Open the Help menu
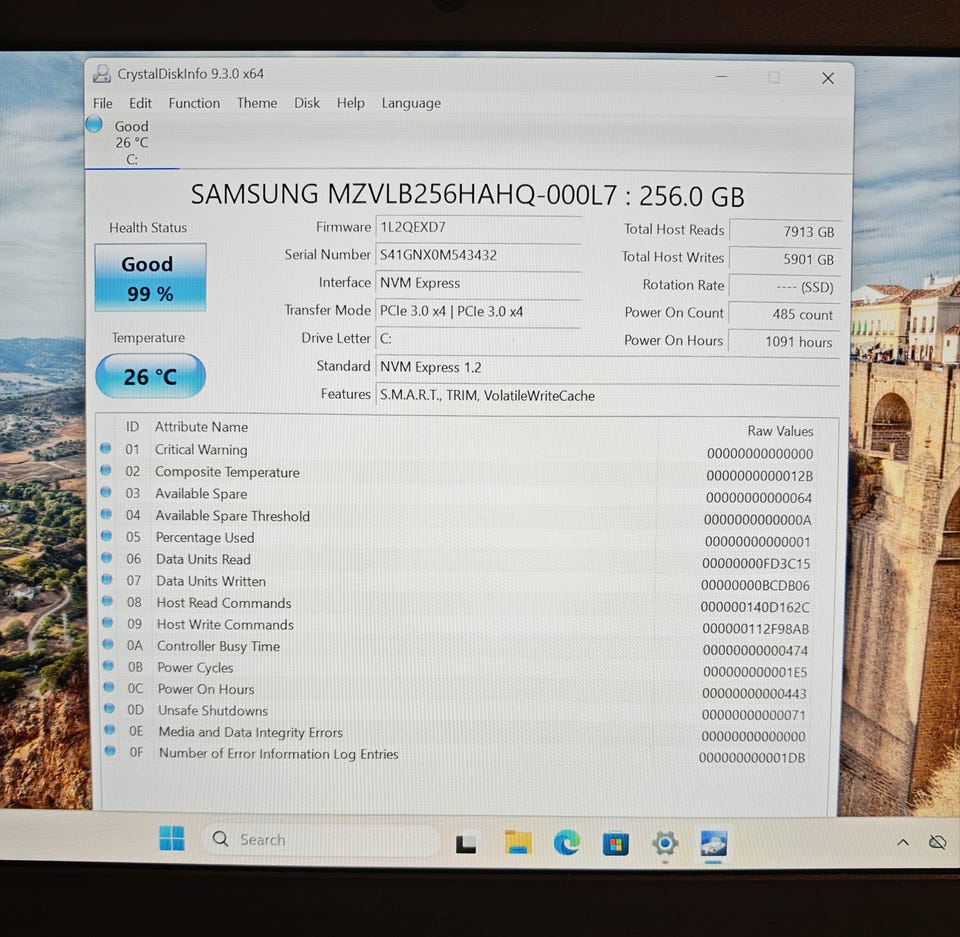960x937 pixels. pyautogui.click(x=350, y=103)
